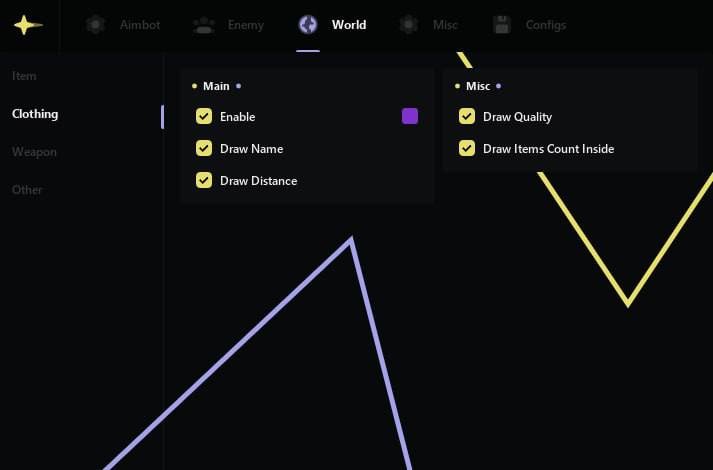Open the Enemy tab

click(246, 25)
